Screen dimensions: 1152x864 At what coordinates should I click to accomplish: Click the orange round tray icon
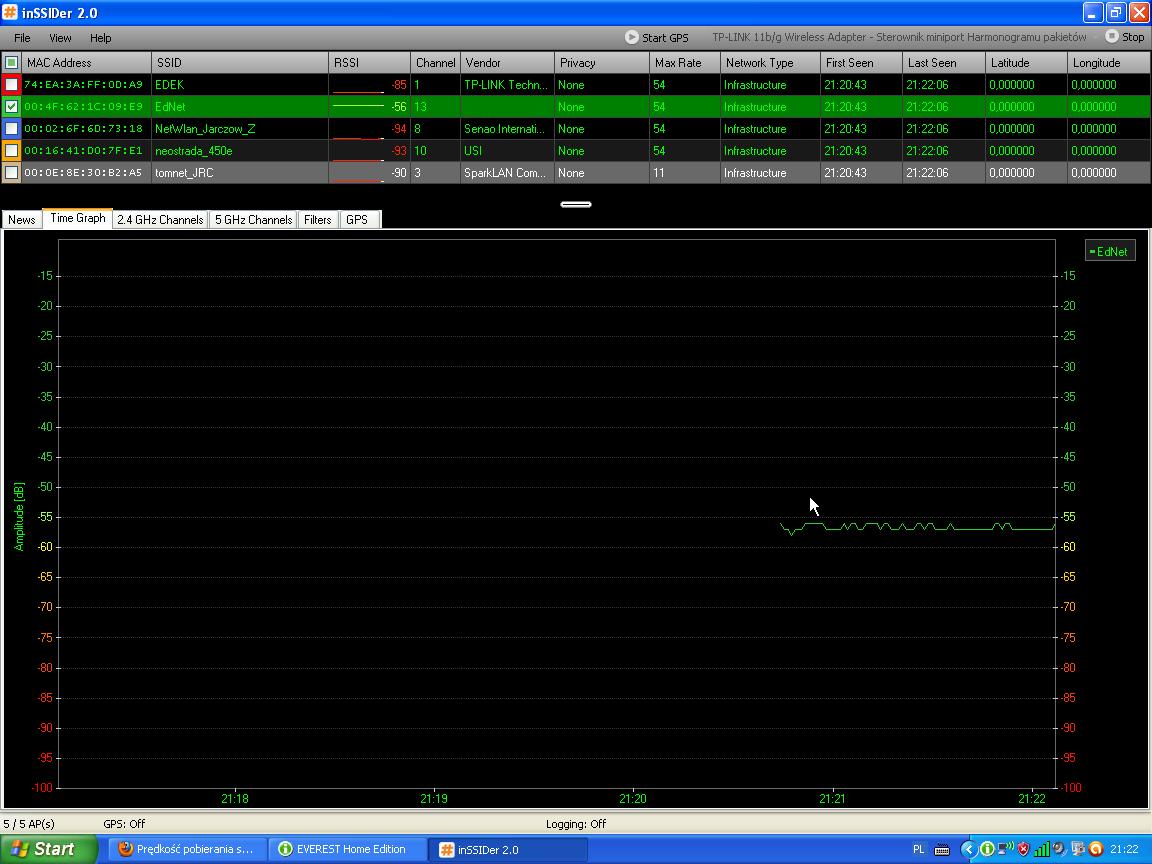click(x=1095, y=849)
